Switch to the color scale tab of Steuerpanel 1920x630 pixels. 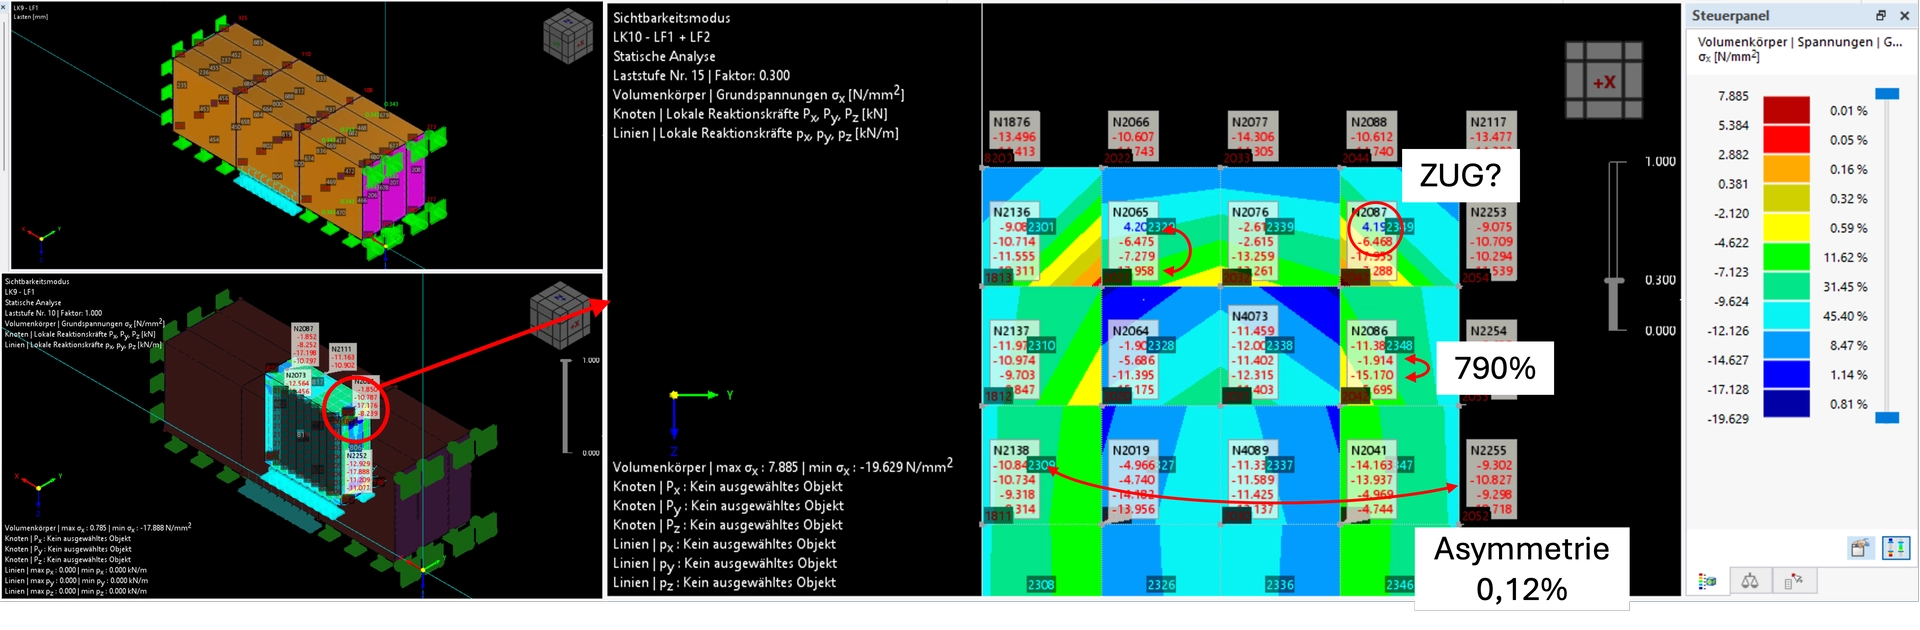click(1709, 581)
